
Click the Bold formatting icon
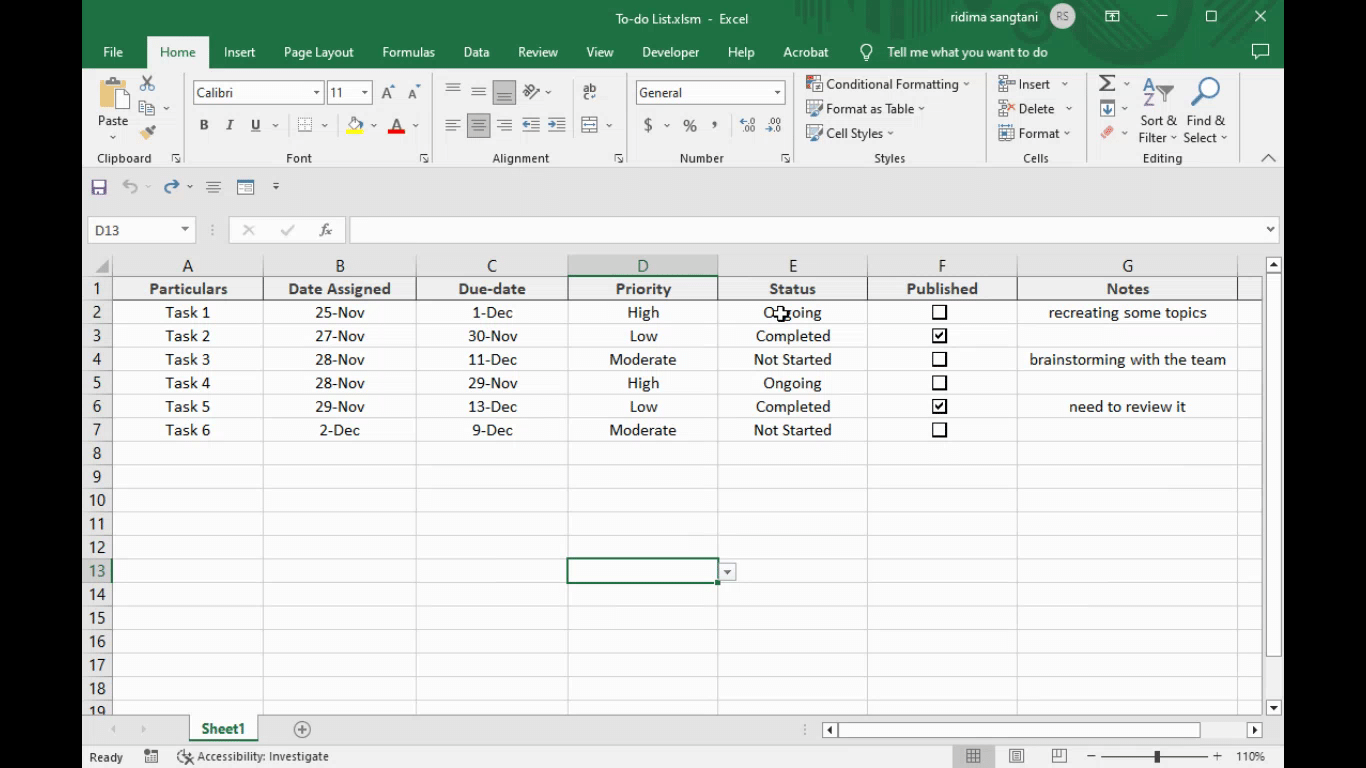pos(204,125)
